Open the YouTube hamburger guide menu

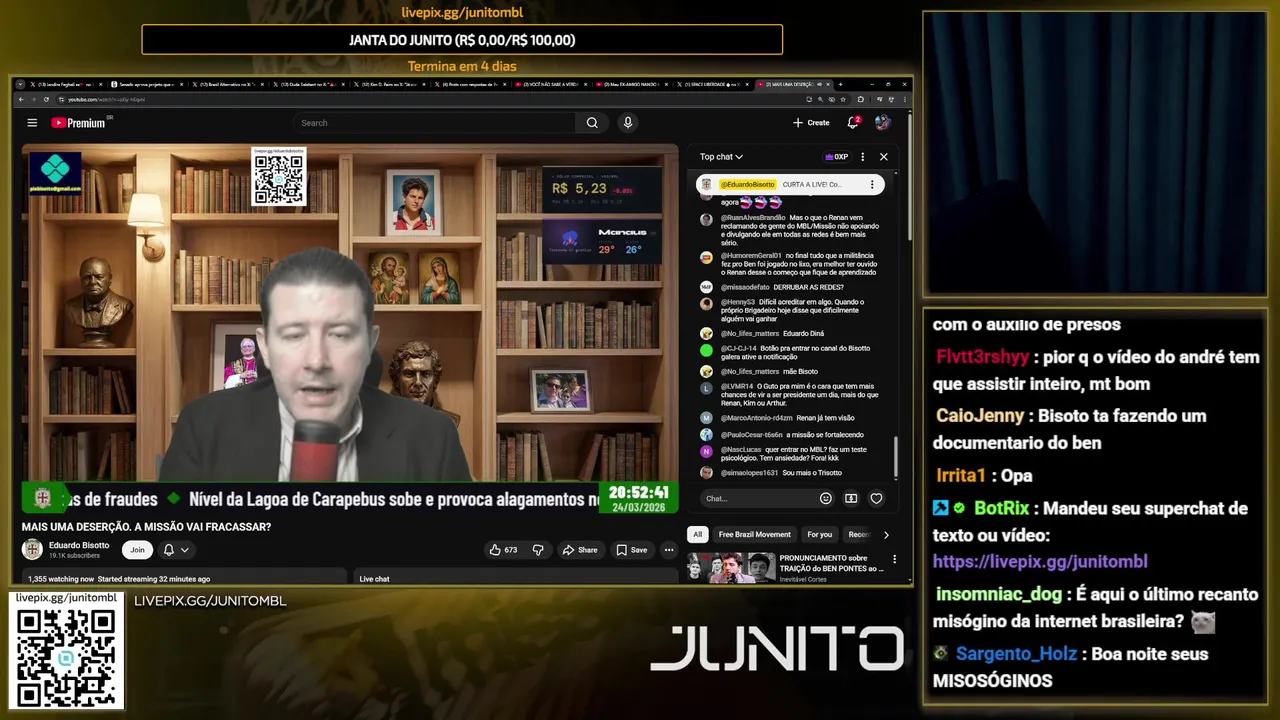click(x=32, y=123)
